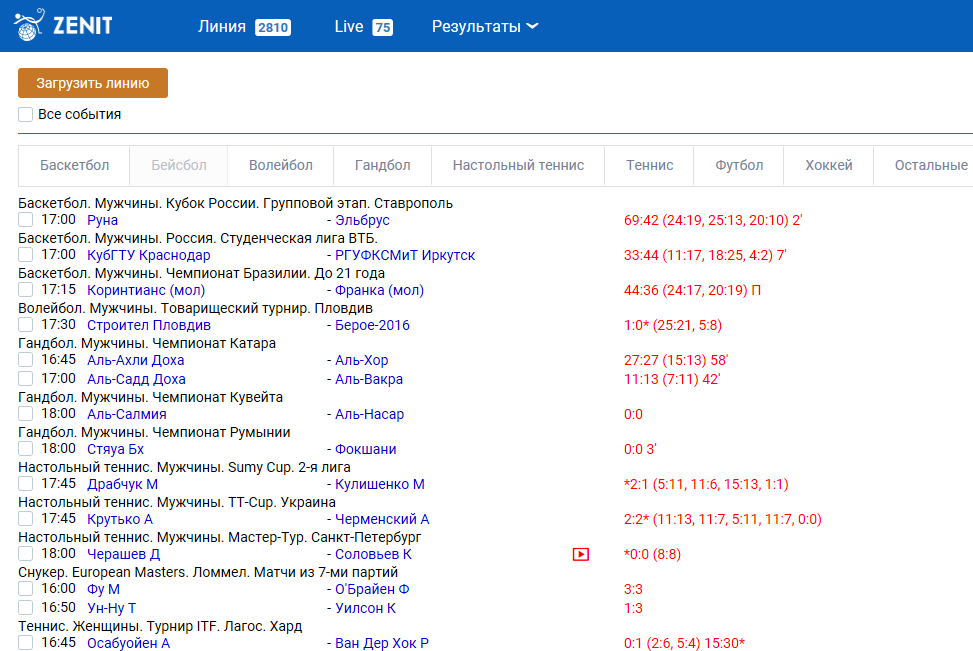Image resolution: width=973 pixels, height=651 pixels.
Task: Open the Коринтианс (мол) link
Action: [x=146, y=290]
